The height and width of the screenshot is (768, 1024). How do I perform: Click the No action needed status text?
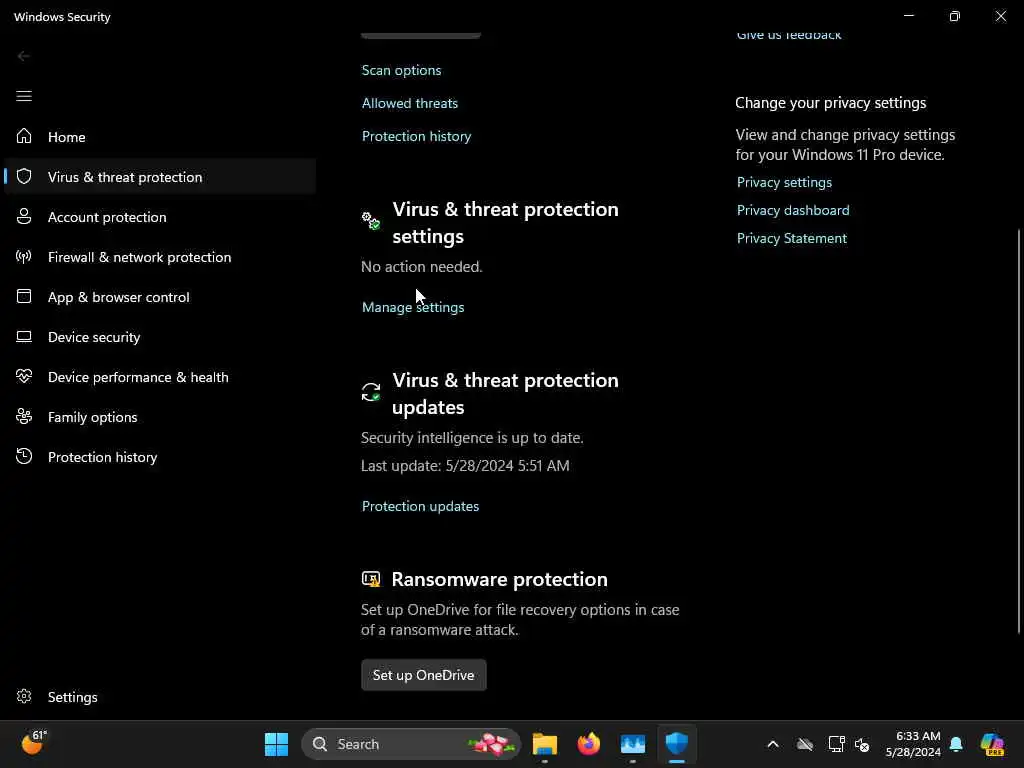tap(422, 266)
